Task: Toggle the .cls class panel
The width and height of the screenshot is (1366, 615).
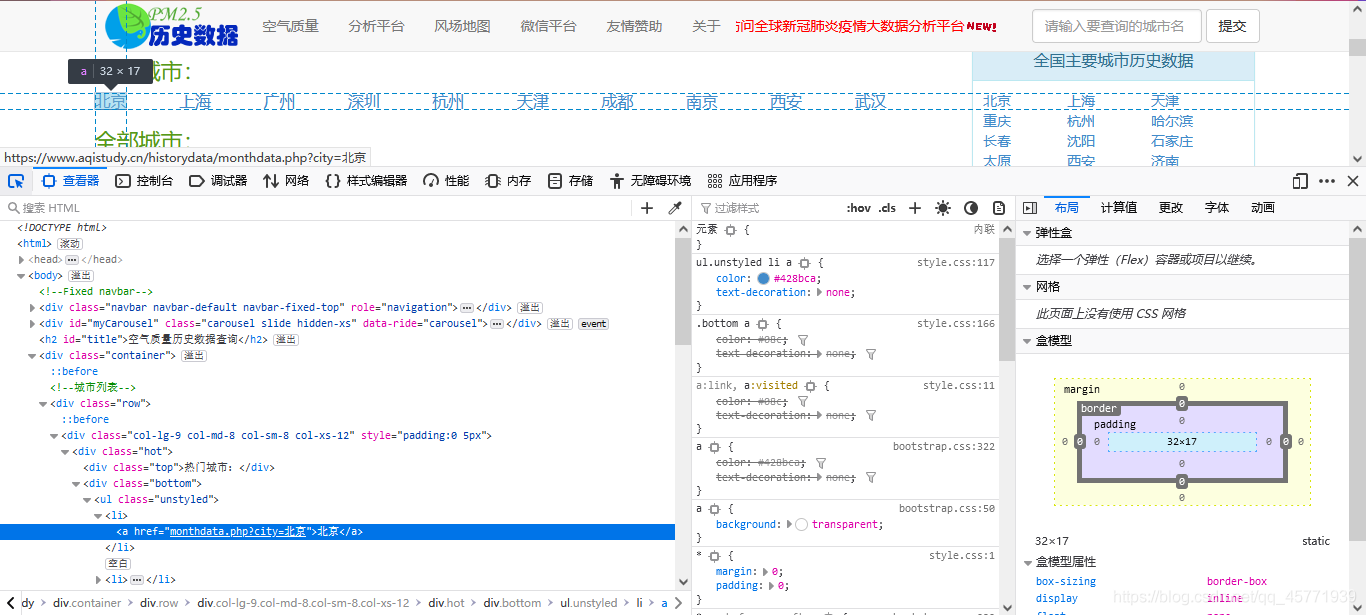Action: pos(887,208)
